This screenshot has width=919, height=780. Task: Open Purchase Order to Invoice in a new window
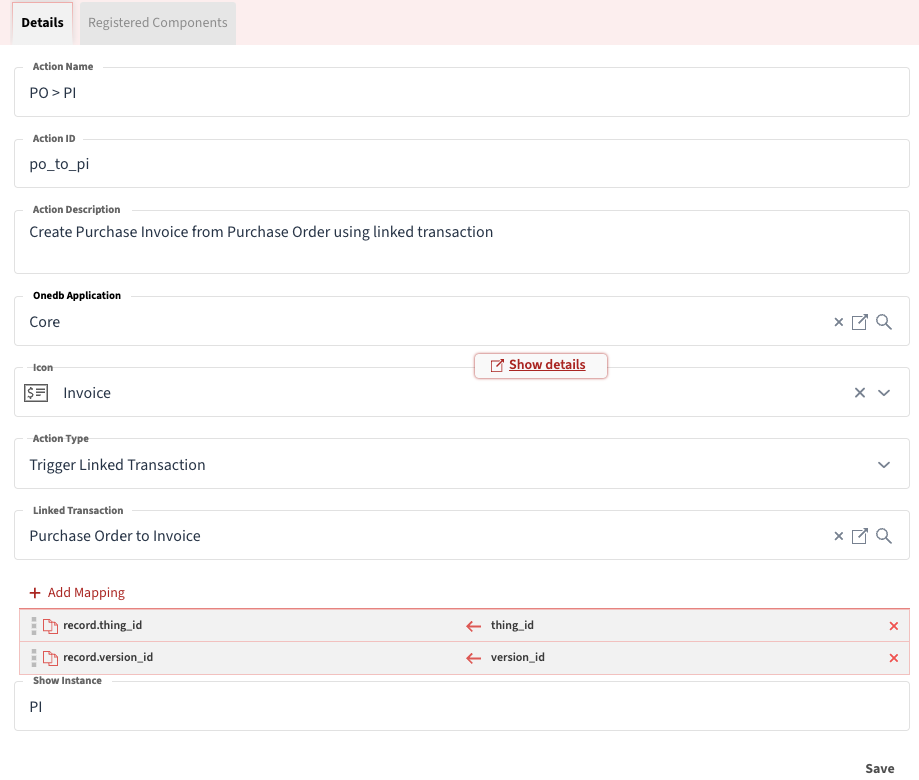click(860, 536)
